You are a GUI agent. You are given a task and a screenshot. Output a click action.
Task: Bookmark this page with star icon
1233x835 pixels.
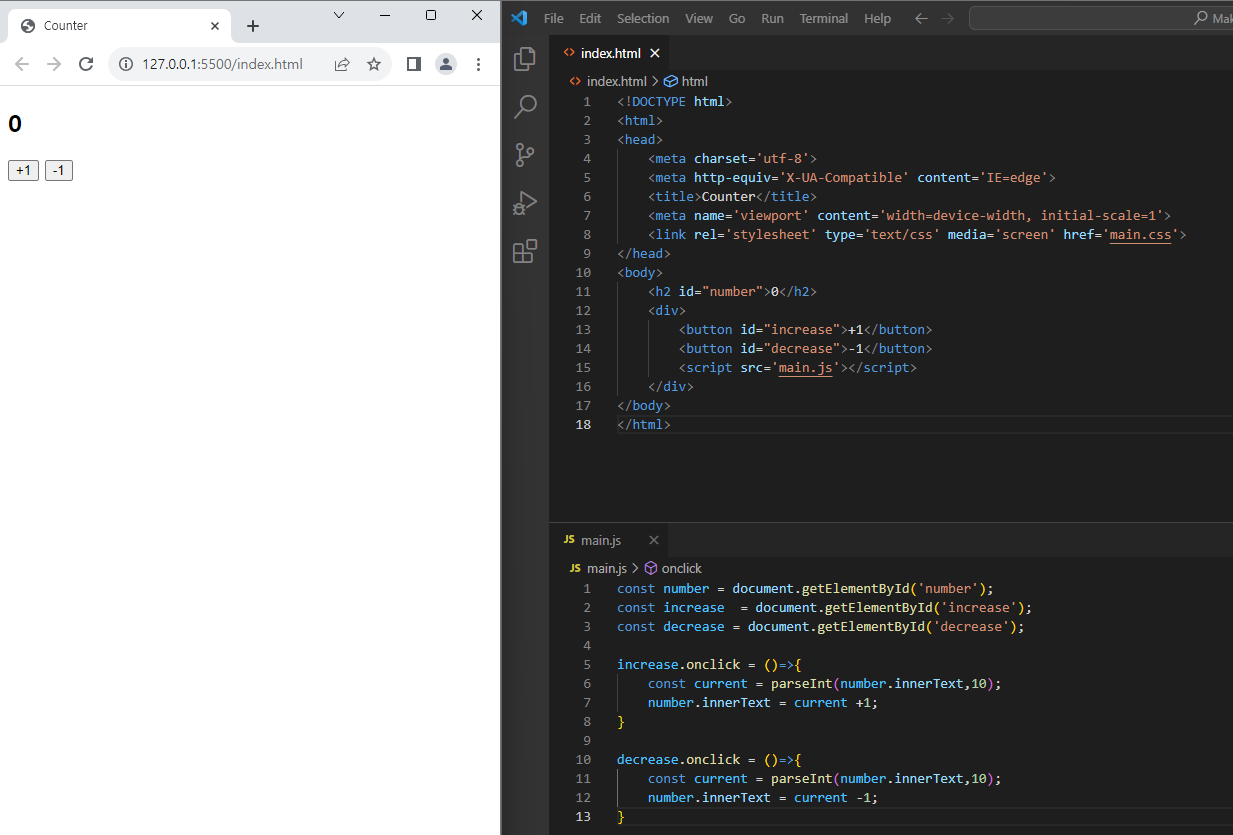pos(374,64)
